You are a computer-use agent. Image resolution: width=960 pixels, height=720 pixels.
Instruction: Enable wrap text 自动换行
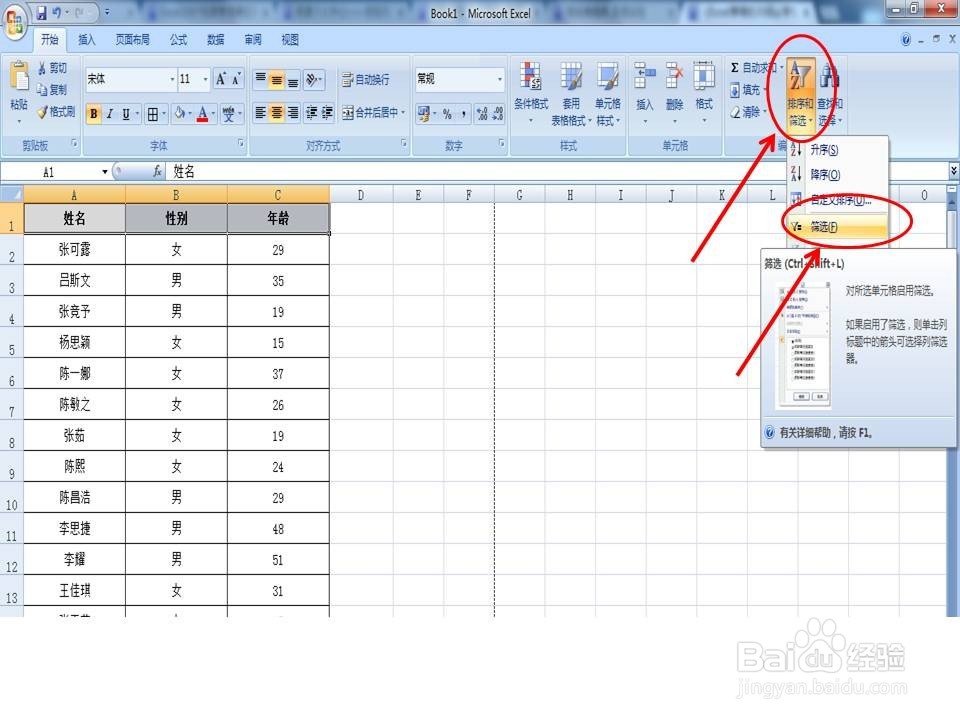tap(365, 80)
